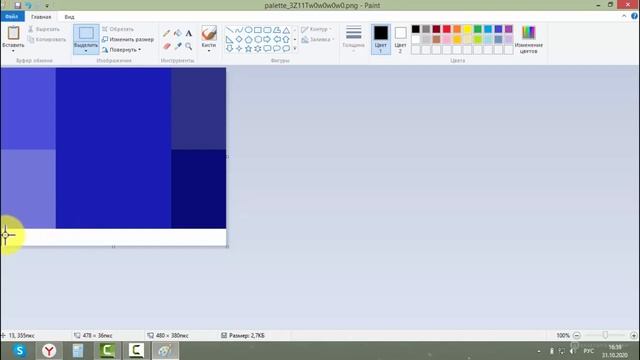Choose the rounded rectangle shape
This screenshot has width=640, height=360.
point(267,30)
